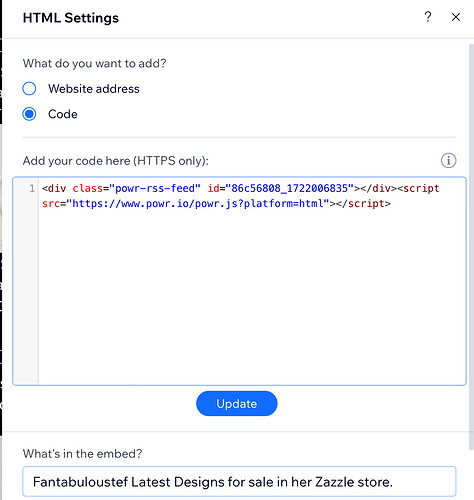Select the Website address radio button
The width and height of the screenshot is (474, 500).
[x=29, y=89]
